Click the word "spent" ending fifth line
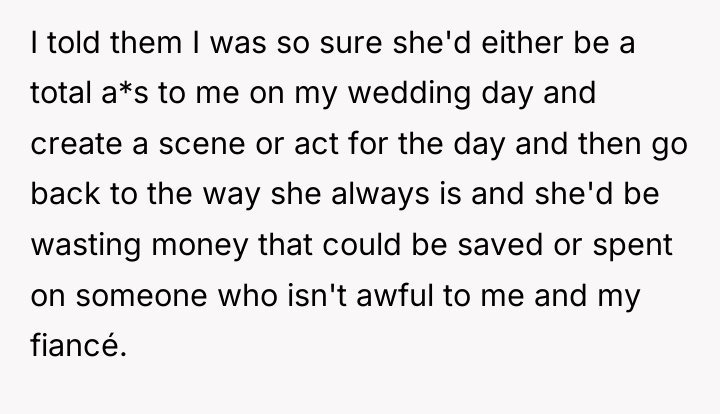The width and height of the screenshot is (720, 414). click(x=632, y=246)
